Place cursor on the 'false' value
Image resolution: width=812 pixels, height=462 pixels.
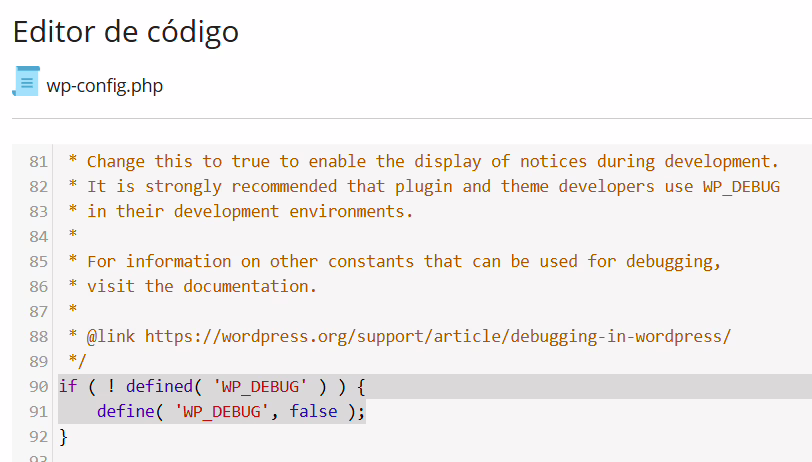coord(313,411)
